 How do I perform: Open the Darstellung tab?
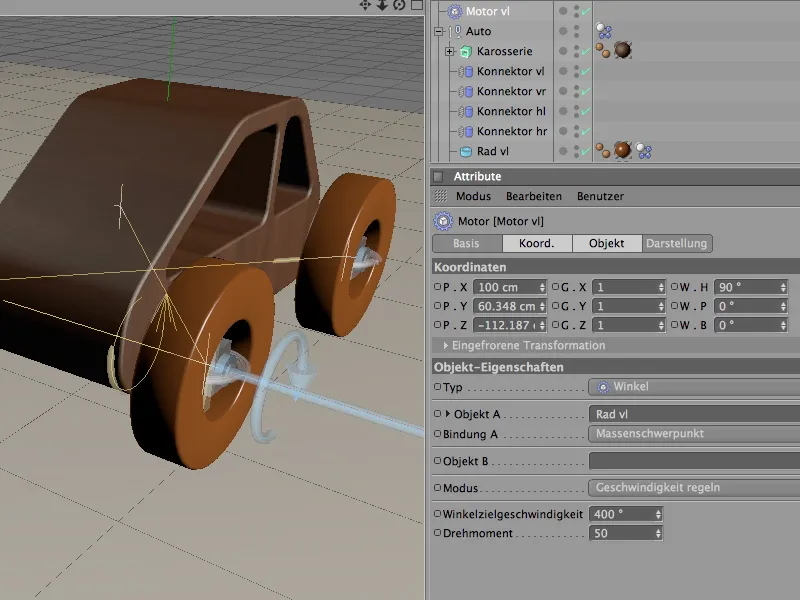[x=676, y=243]
